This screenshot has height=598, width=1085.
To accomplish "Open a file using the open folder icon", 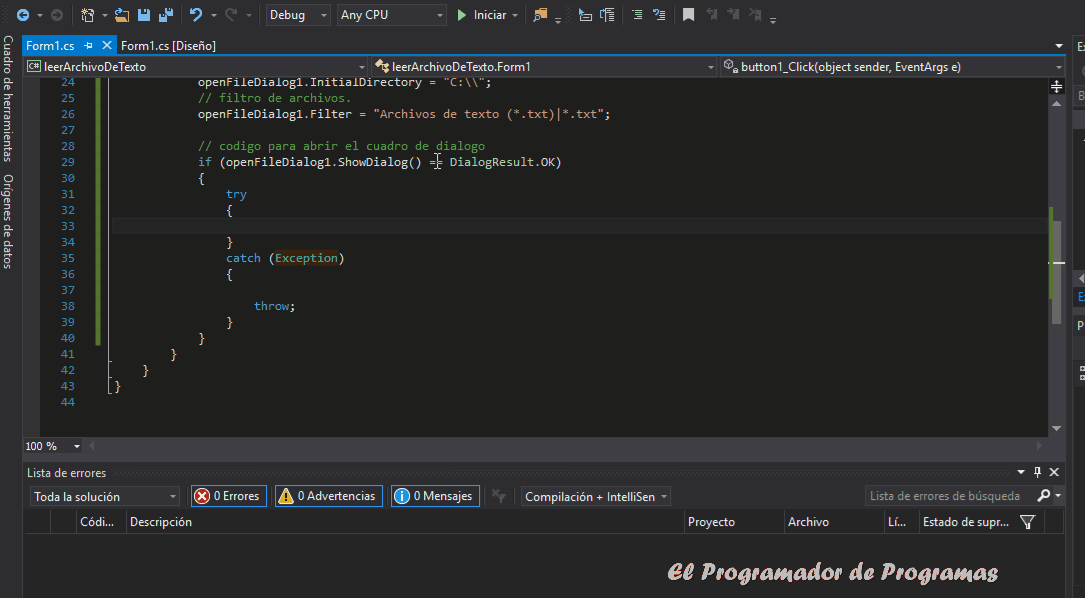I will point(121,14).
